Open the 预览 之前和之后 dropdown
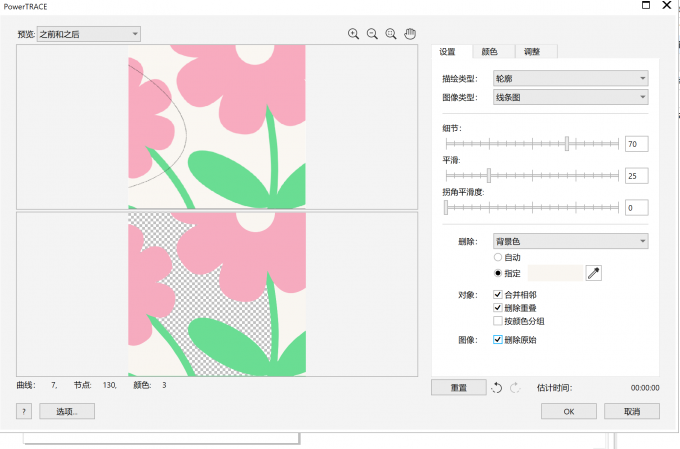This screenshot has height=449, width=680. [x=88, y=34]
